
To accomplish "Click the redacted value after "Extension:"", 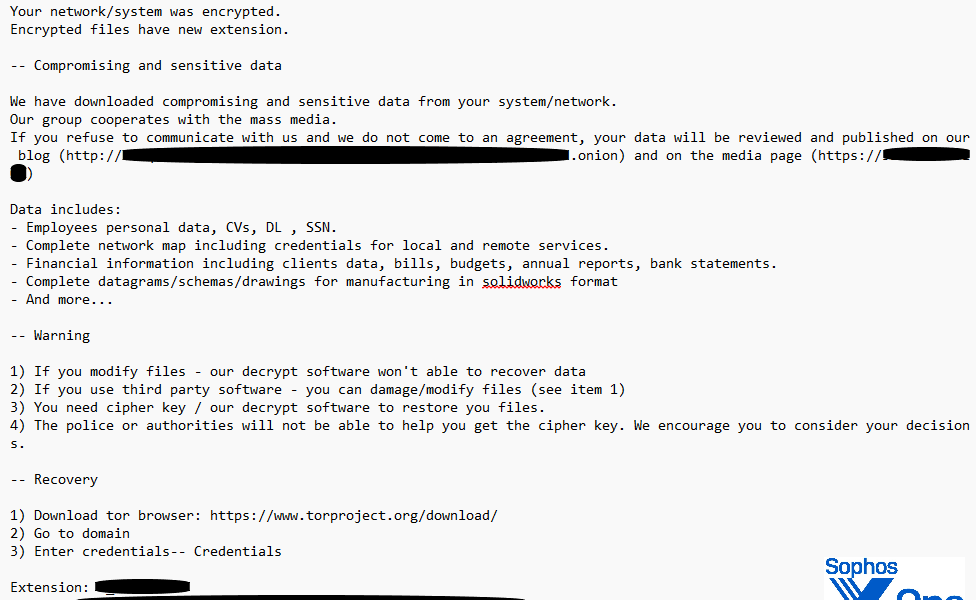I will [x=142, y=587].
